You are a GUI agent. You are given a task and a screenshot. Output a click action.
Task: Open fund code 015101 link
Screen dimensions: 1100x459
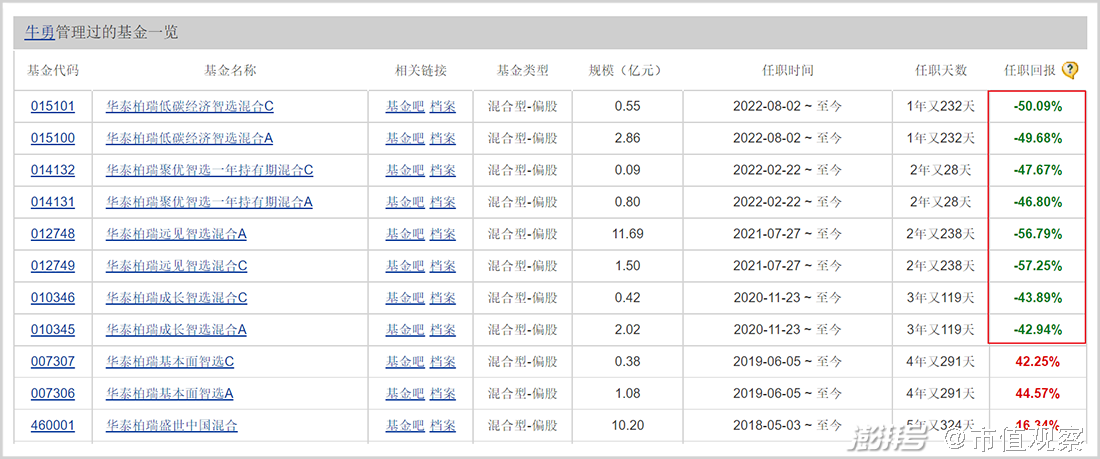click(x=53, y=107)
